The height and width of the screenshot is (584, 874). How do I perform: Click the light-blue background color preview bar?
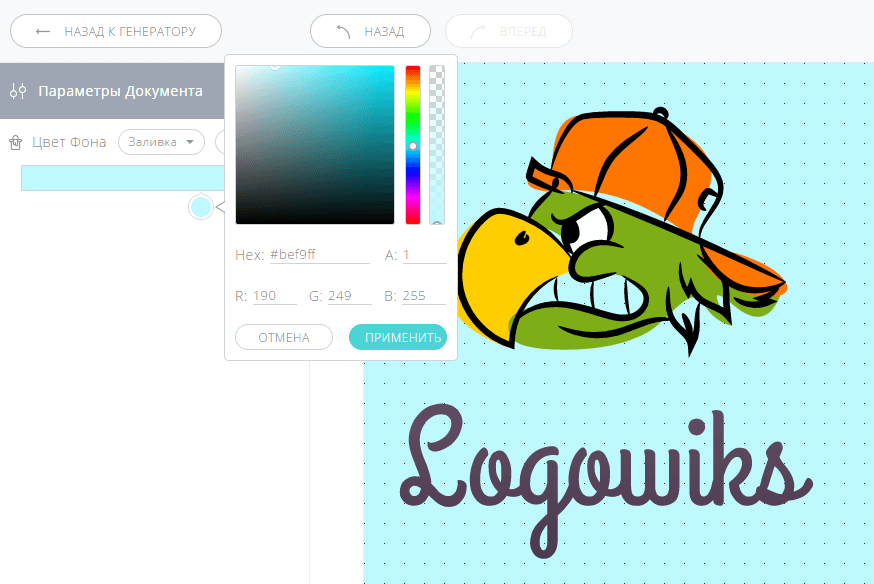120,178
